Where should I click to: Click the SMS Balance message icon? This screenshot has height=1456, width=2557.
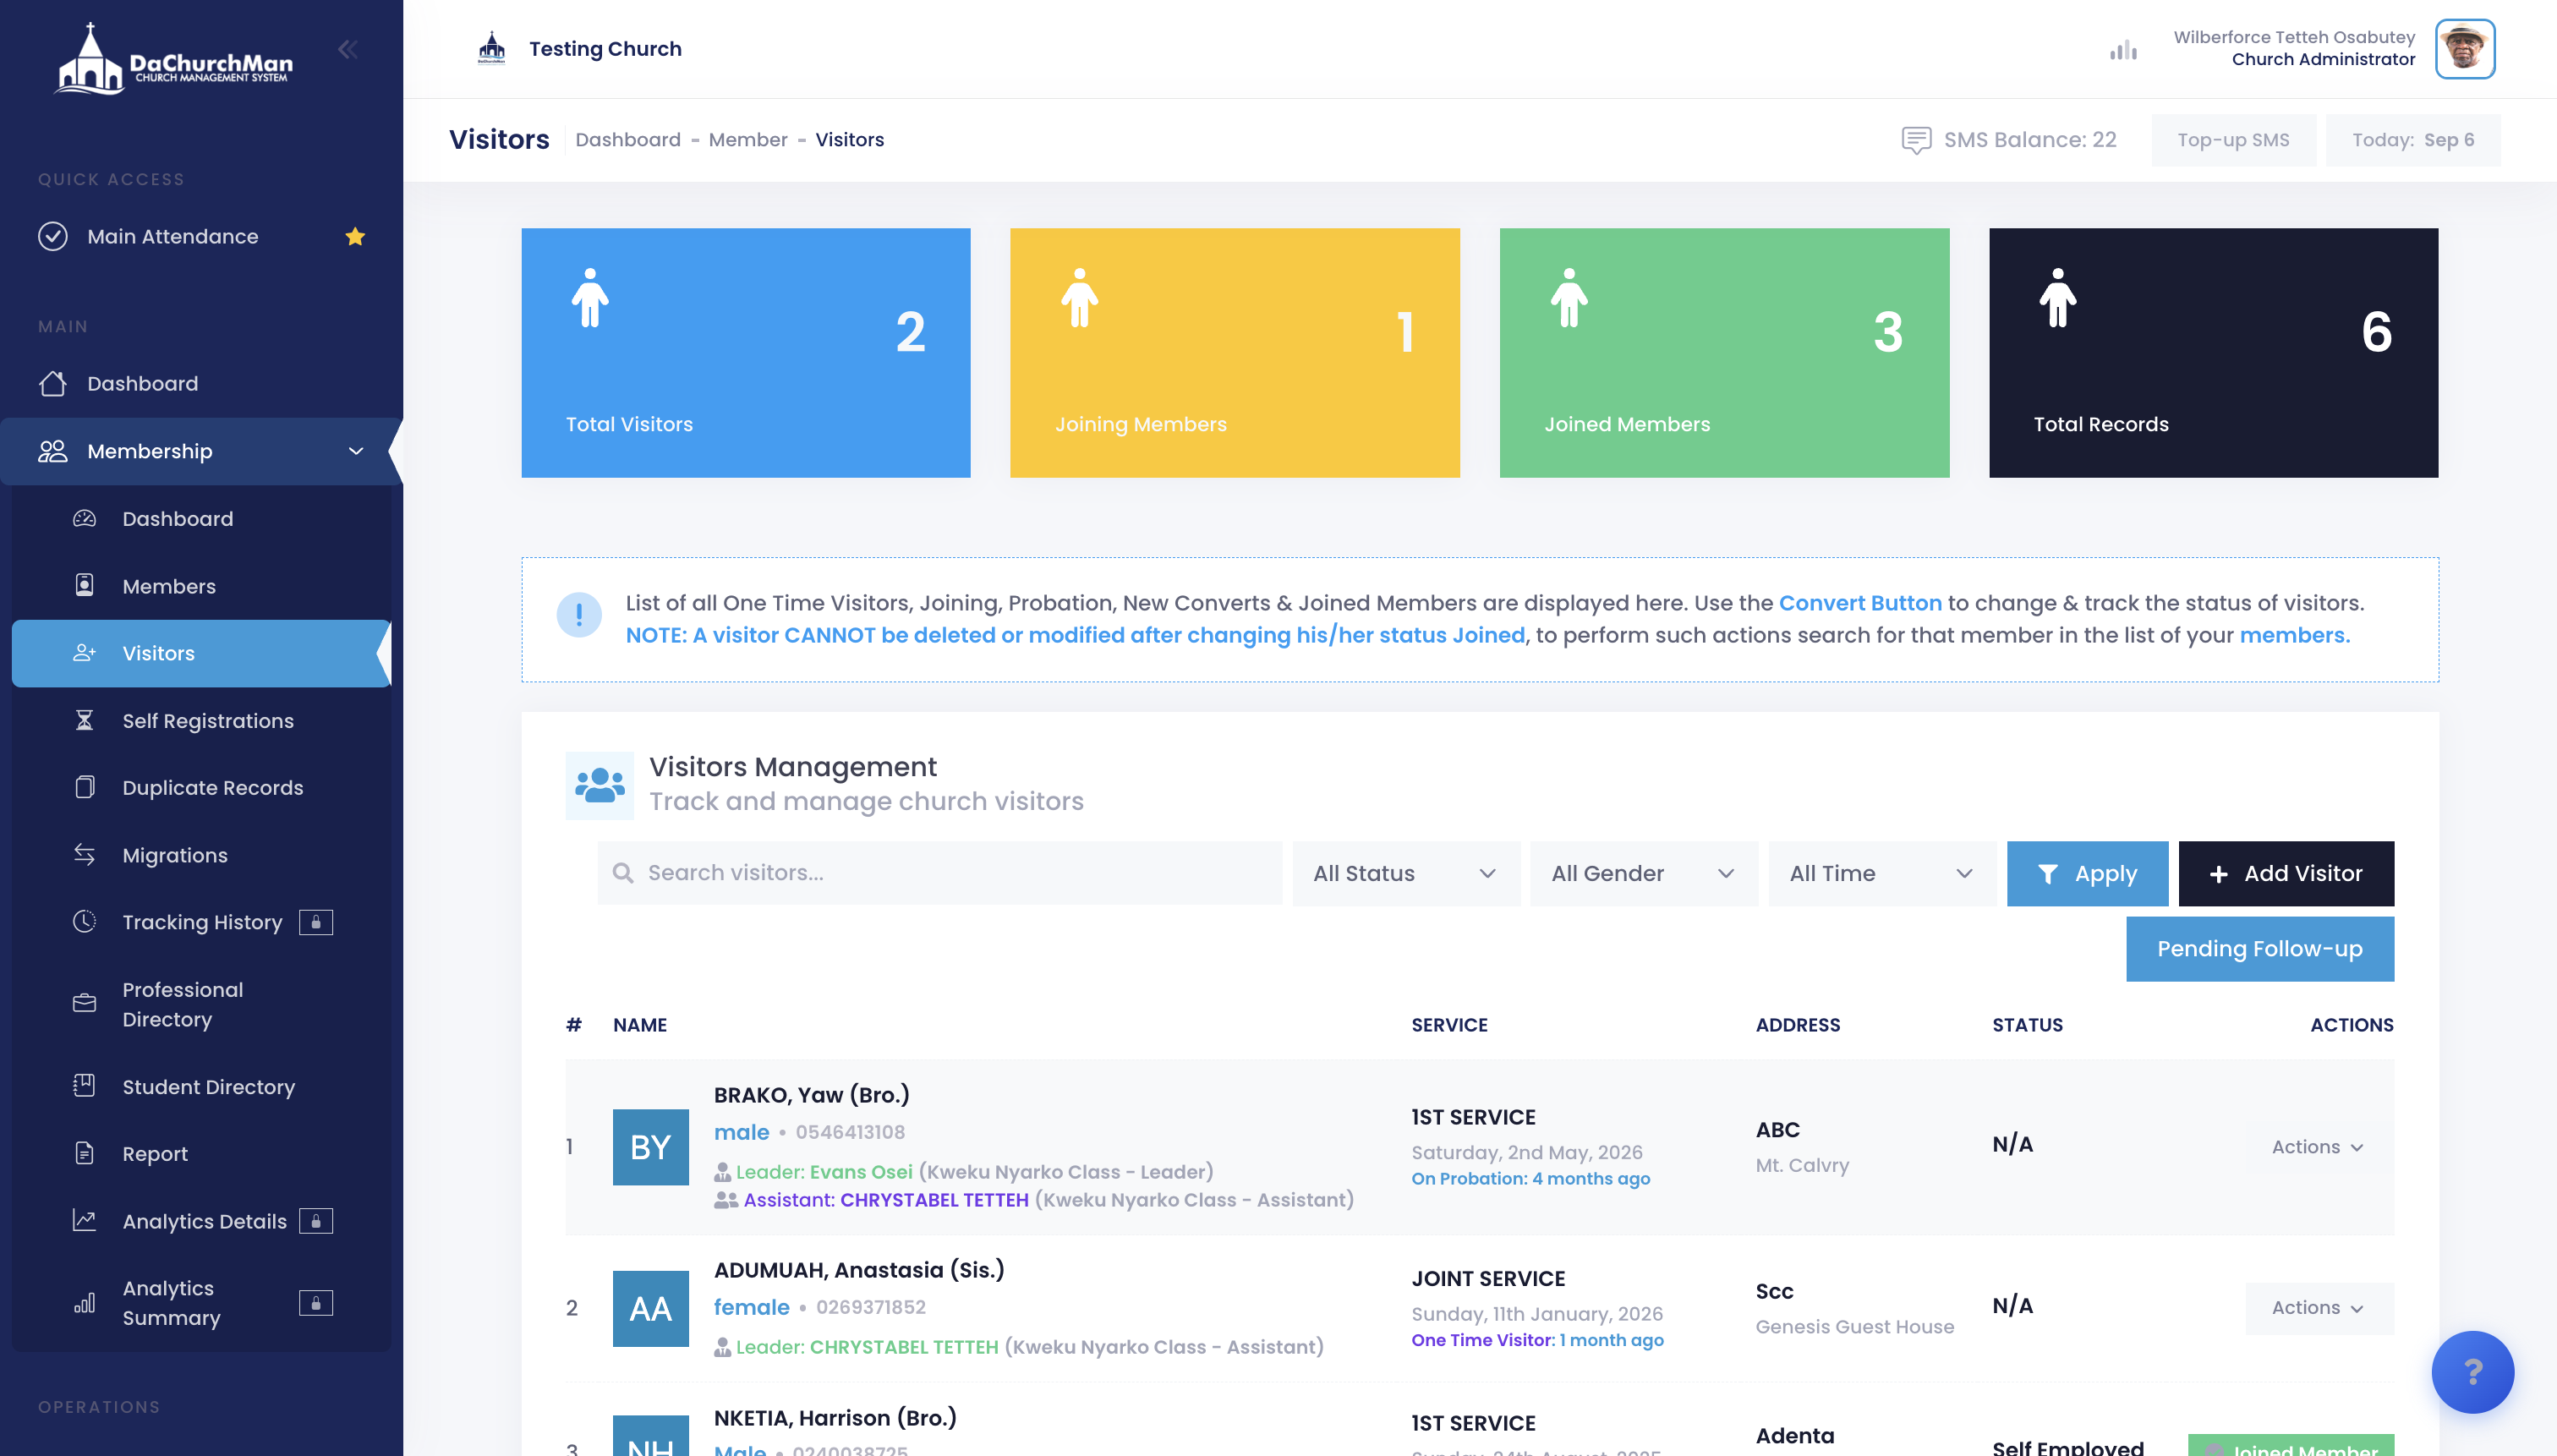click(x=1915, y=140)
